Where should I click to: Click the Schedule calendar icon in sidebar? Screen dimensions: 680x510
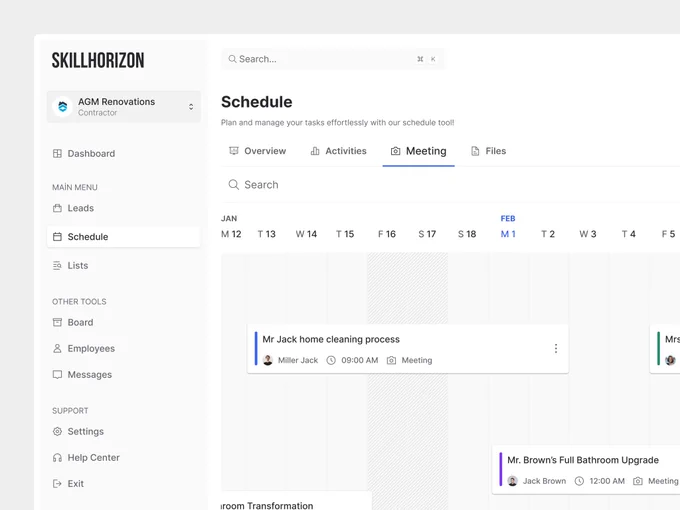click(x=57, y=237)
